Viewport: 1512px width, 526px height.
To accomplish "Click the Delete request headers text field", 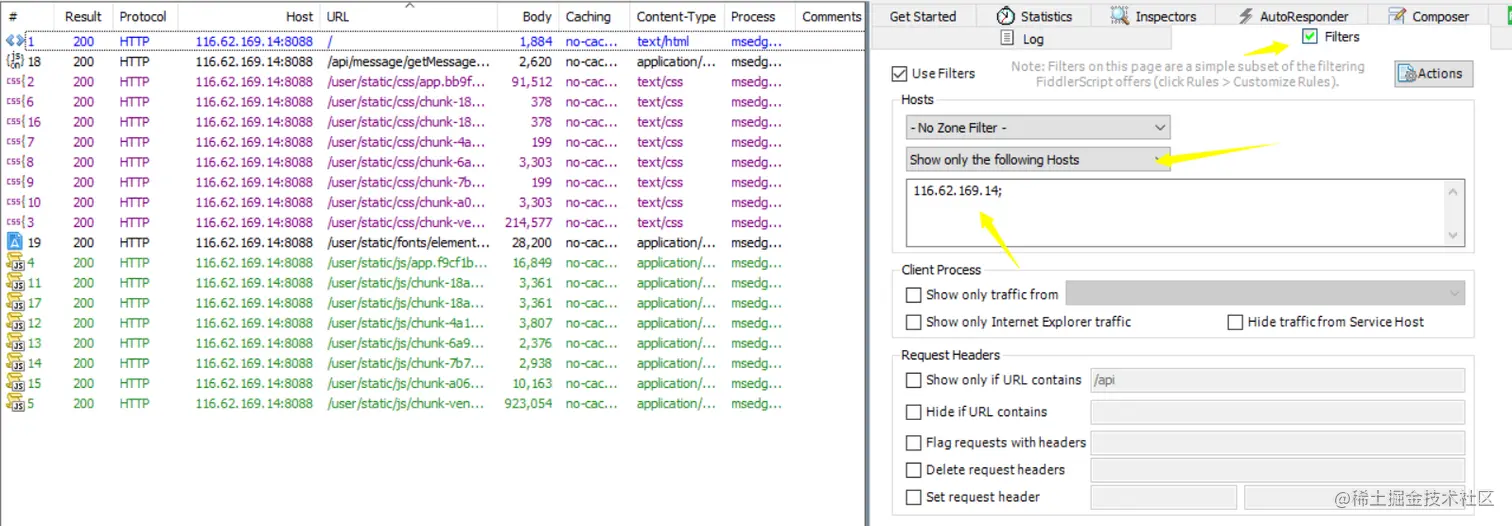I will click(x=1277, y=470).
